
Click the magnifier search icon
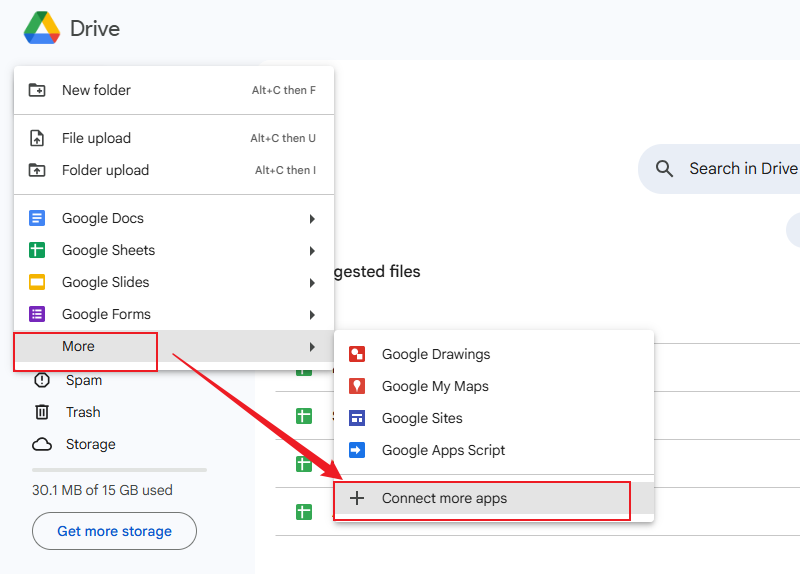(x=664, y=168)
